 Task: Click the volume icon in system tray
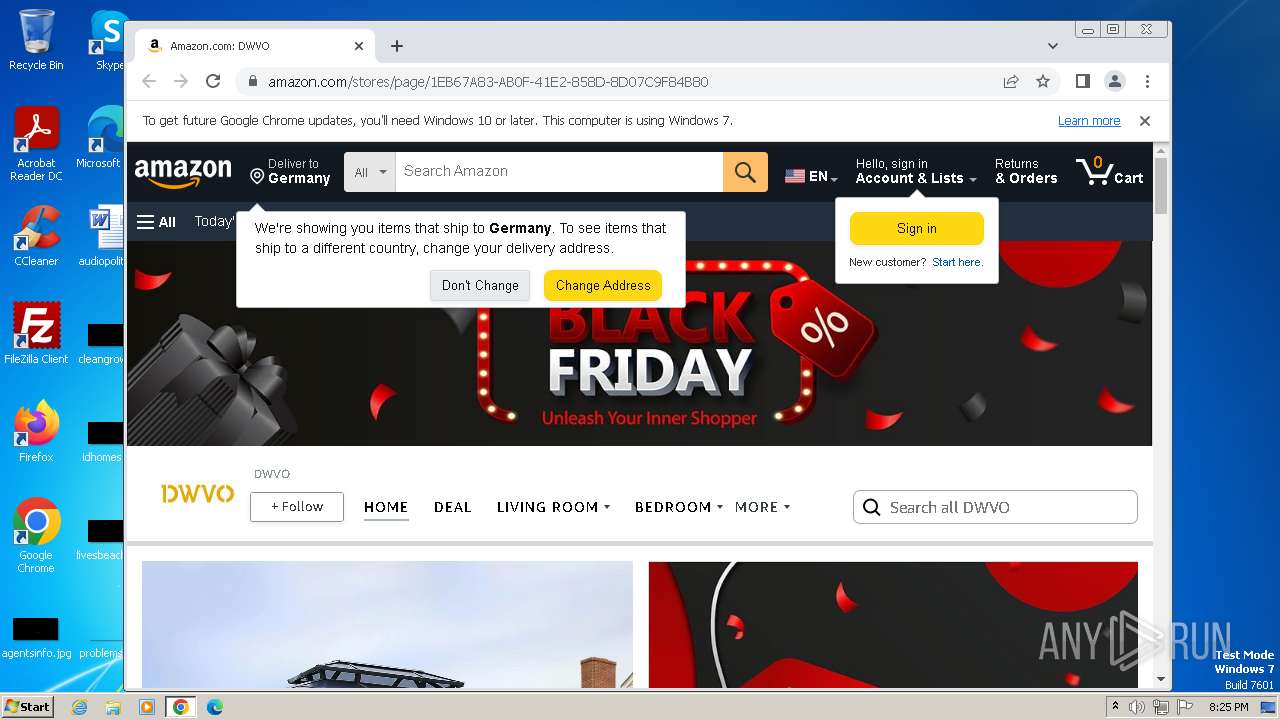pos(1137,707)
